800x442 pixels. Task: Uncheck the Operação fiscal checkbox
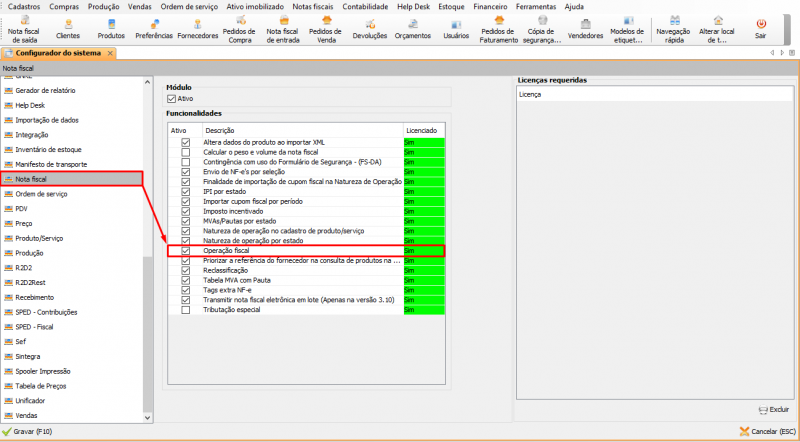[185, 250]
